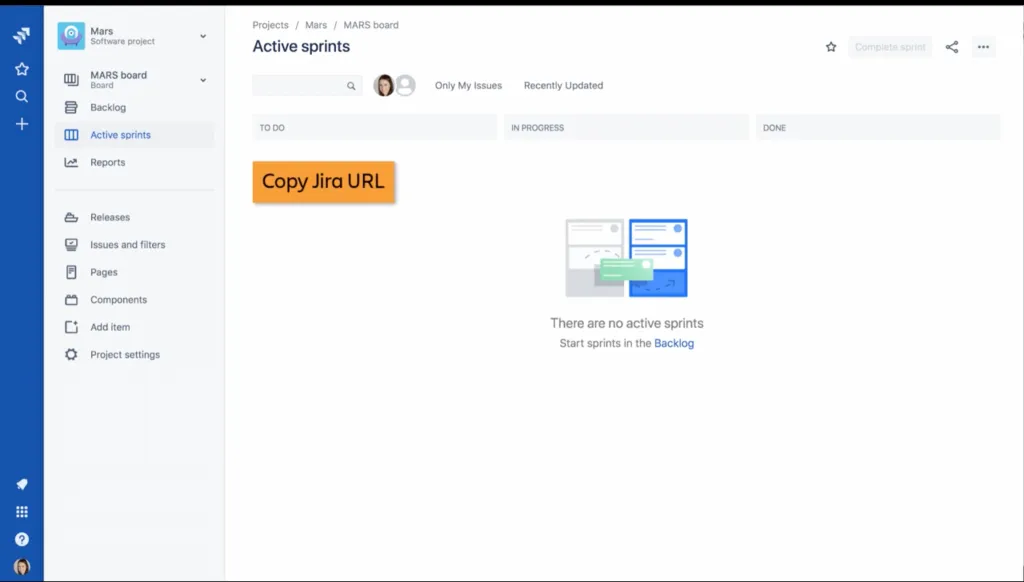This screenshot has height=582, width=1024.
Task: Open Reports in the sidebar
Action: (135, 162)
